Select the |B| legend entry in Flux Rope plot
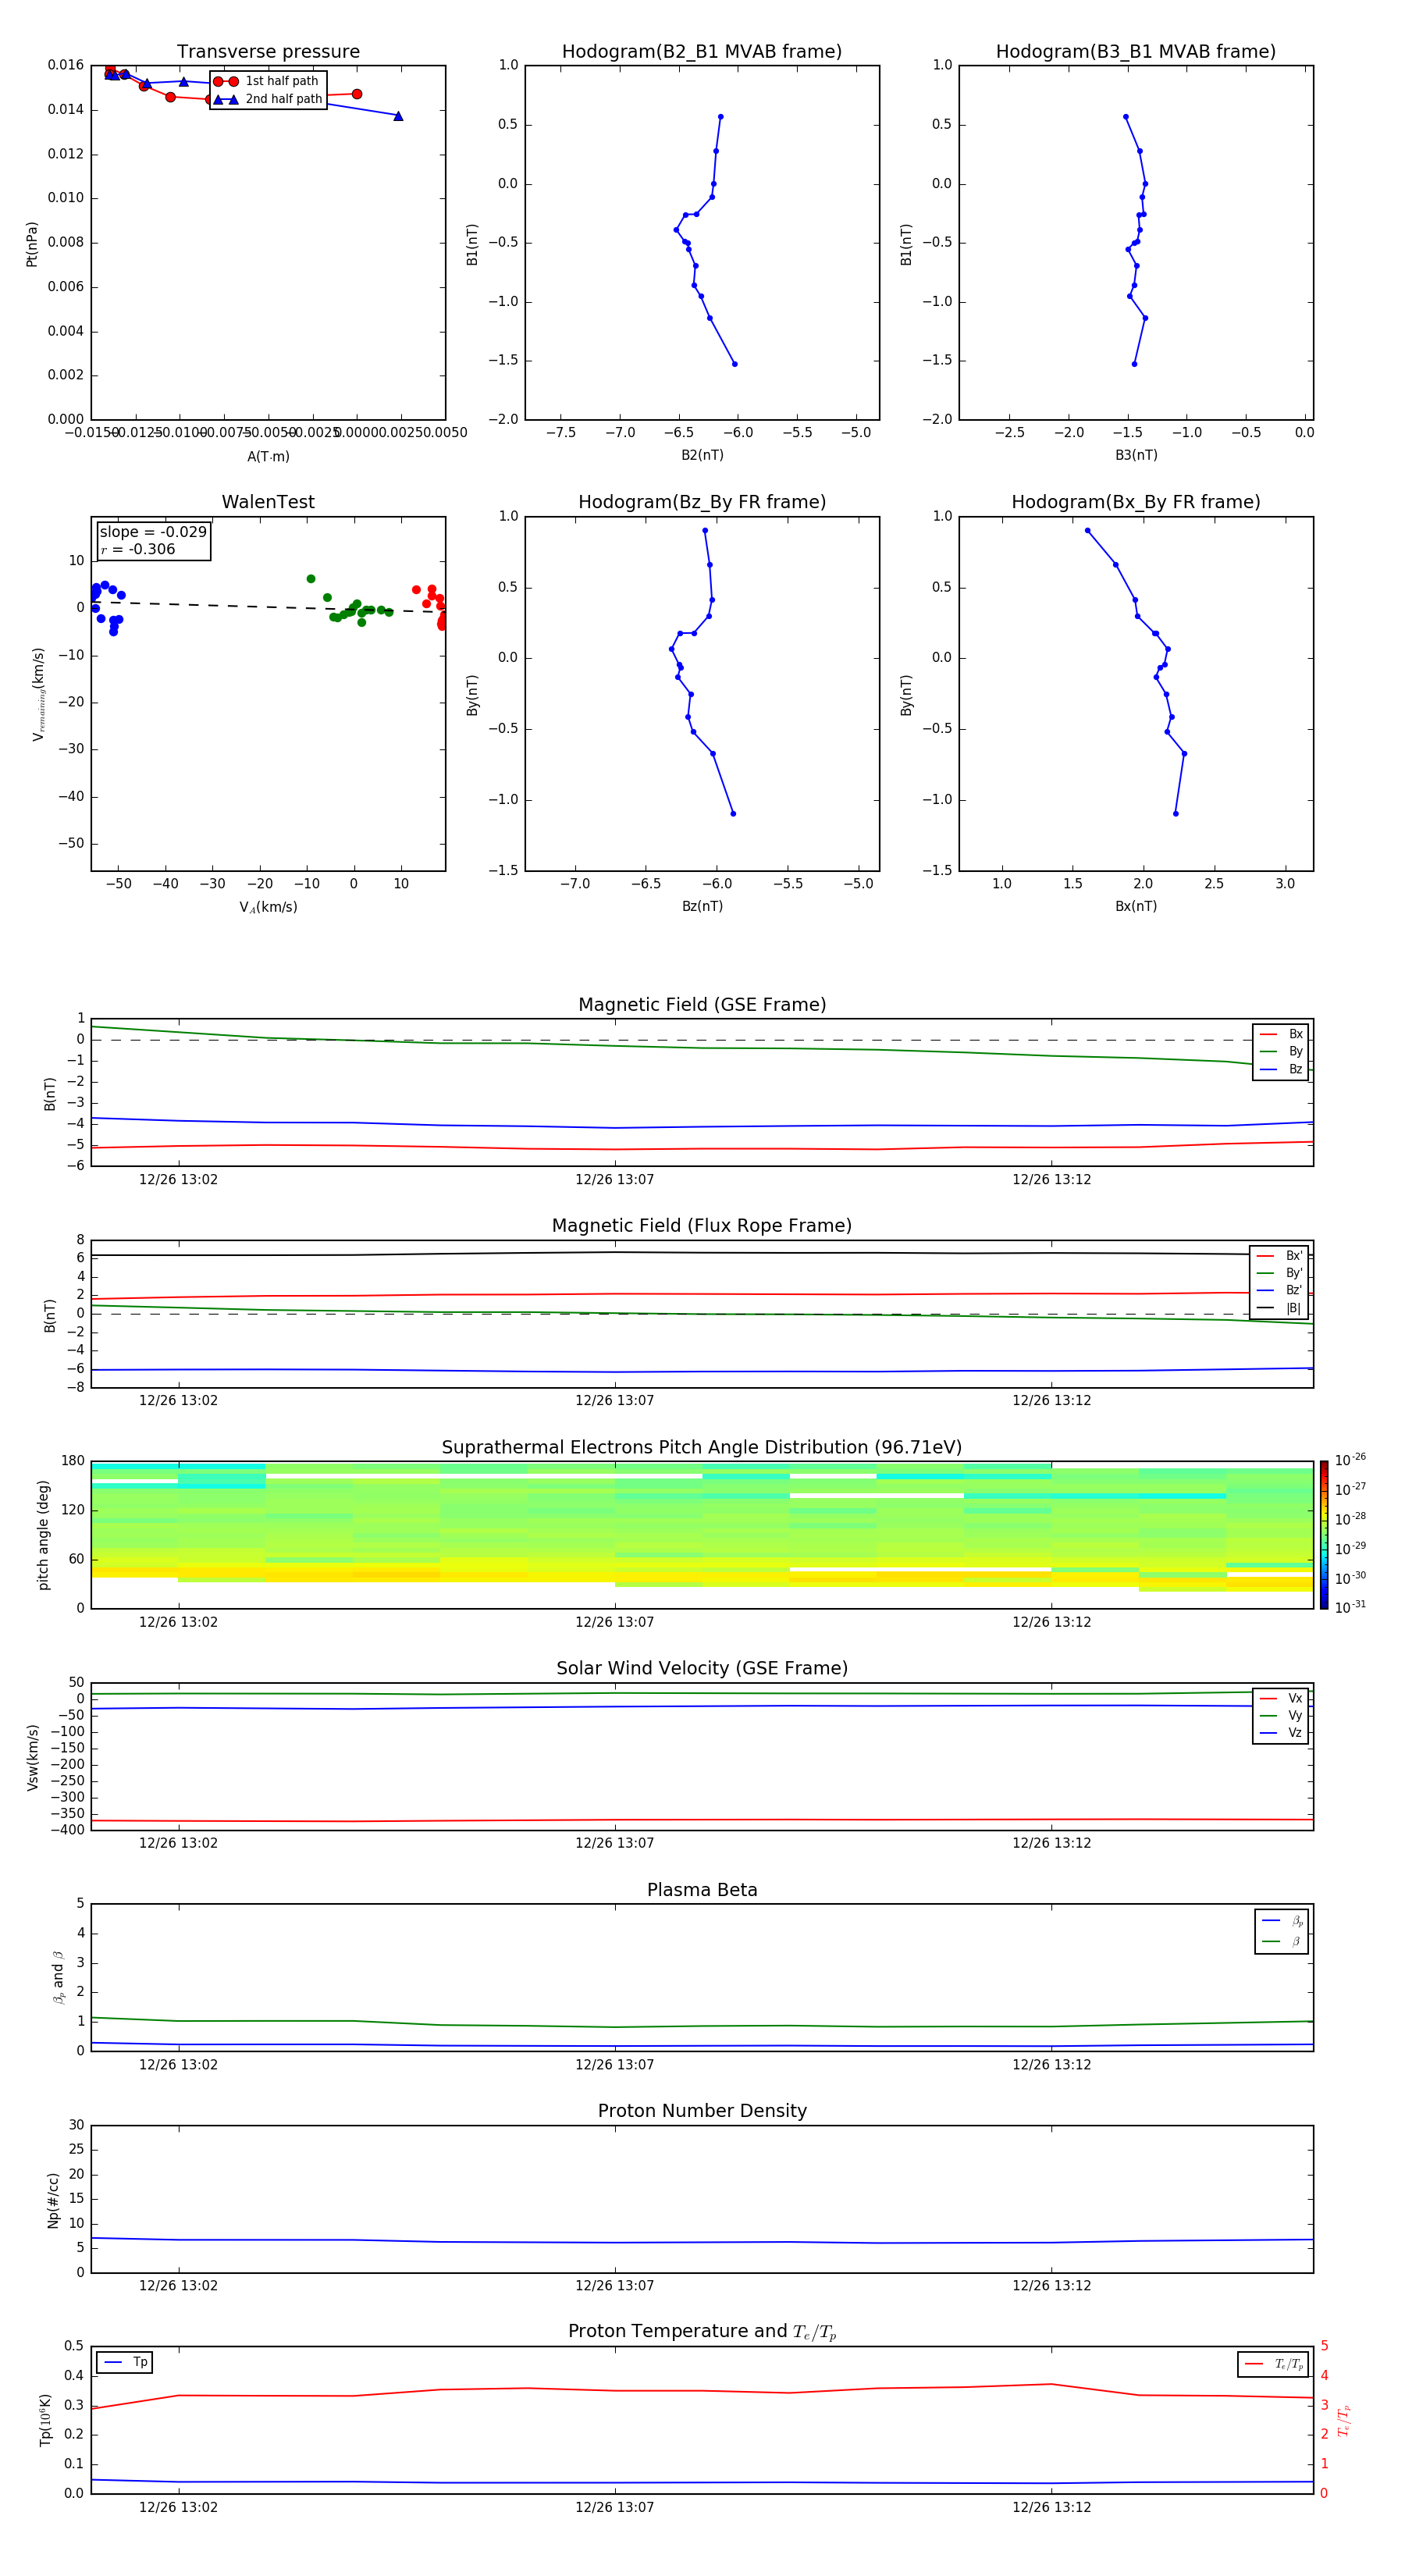Image resolution: width=1405 pixels, height=2576 pixels. (1280, 1308)
